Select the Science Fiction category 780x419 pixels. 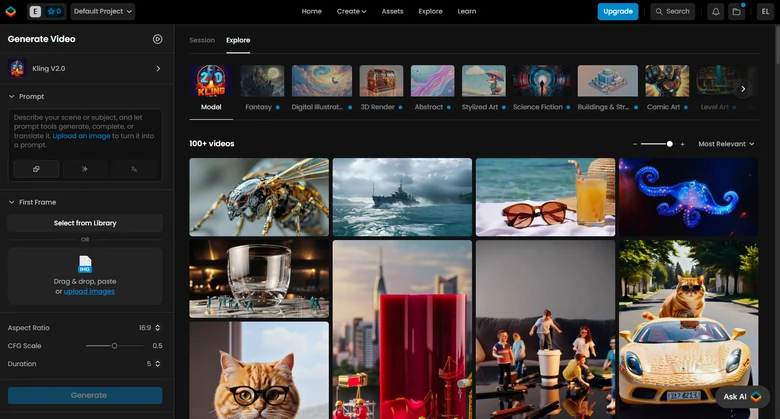pos(541,88)
